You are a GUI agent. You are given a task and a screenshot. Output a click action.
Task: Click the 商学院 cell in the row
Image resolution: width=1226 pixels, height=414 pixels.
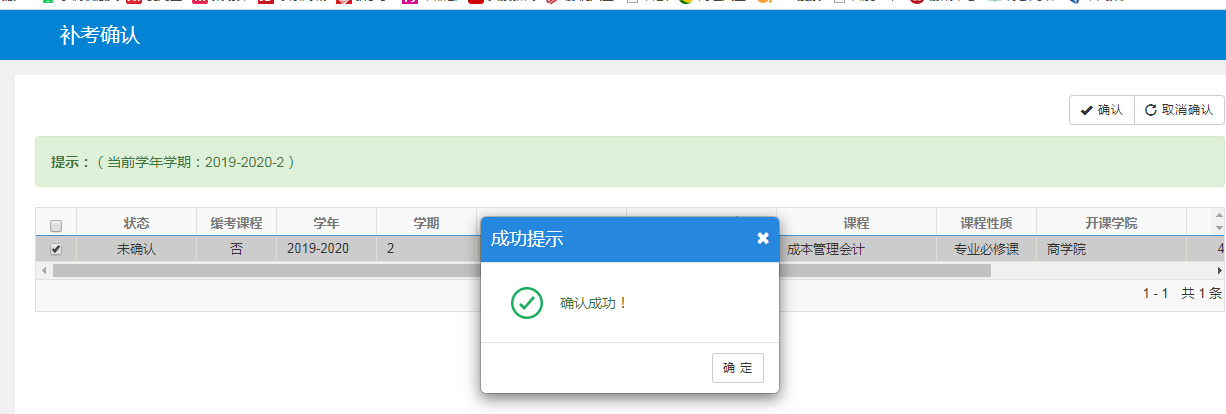point(1066,249)
